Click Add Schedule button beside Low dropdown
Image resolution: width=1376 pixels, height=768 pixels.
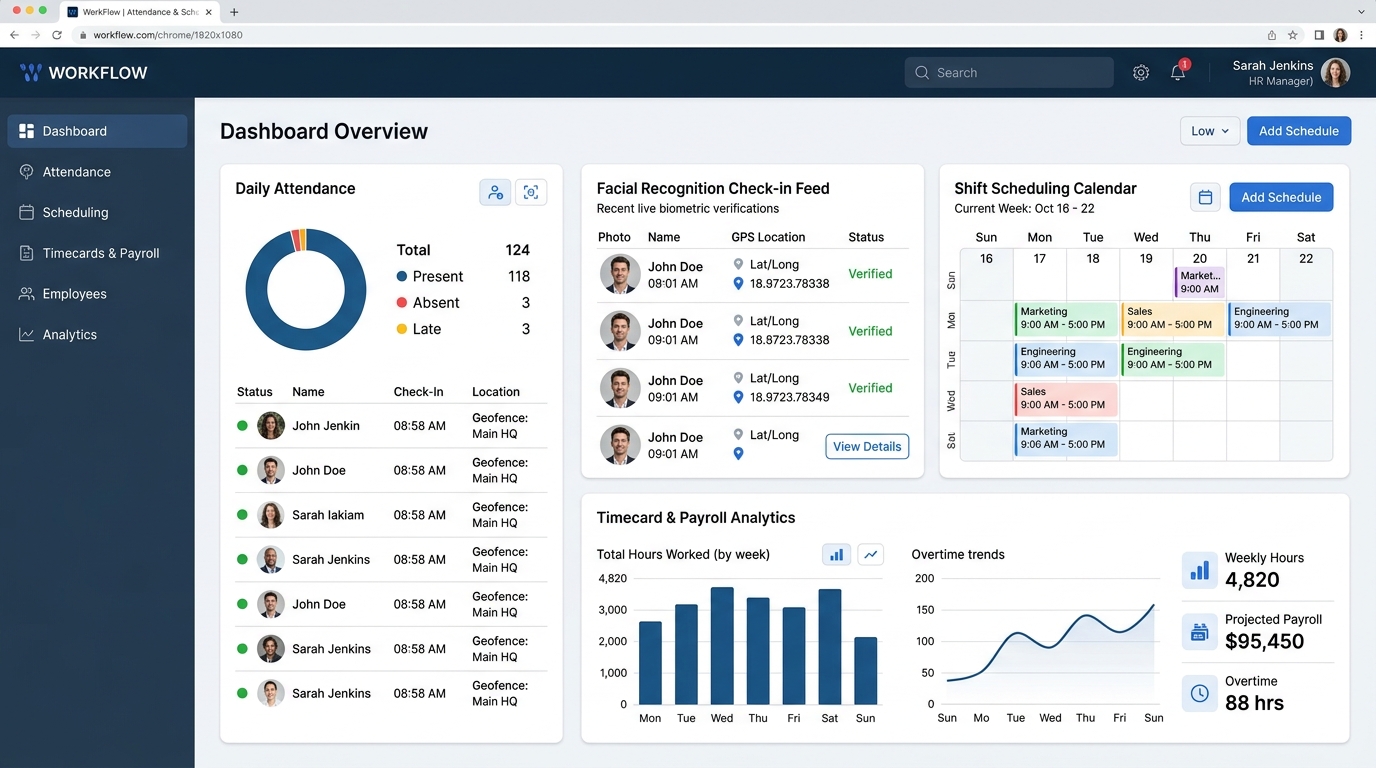click(x=1299, y=131)
